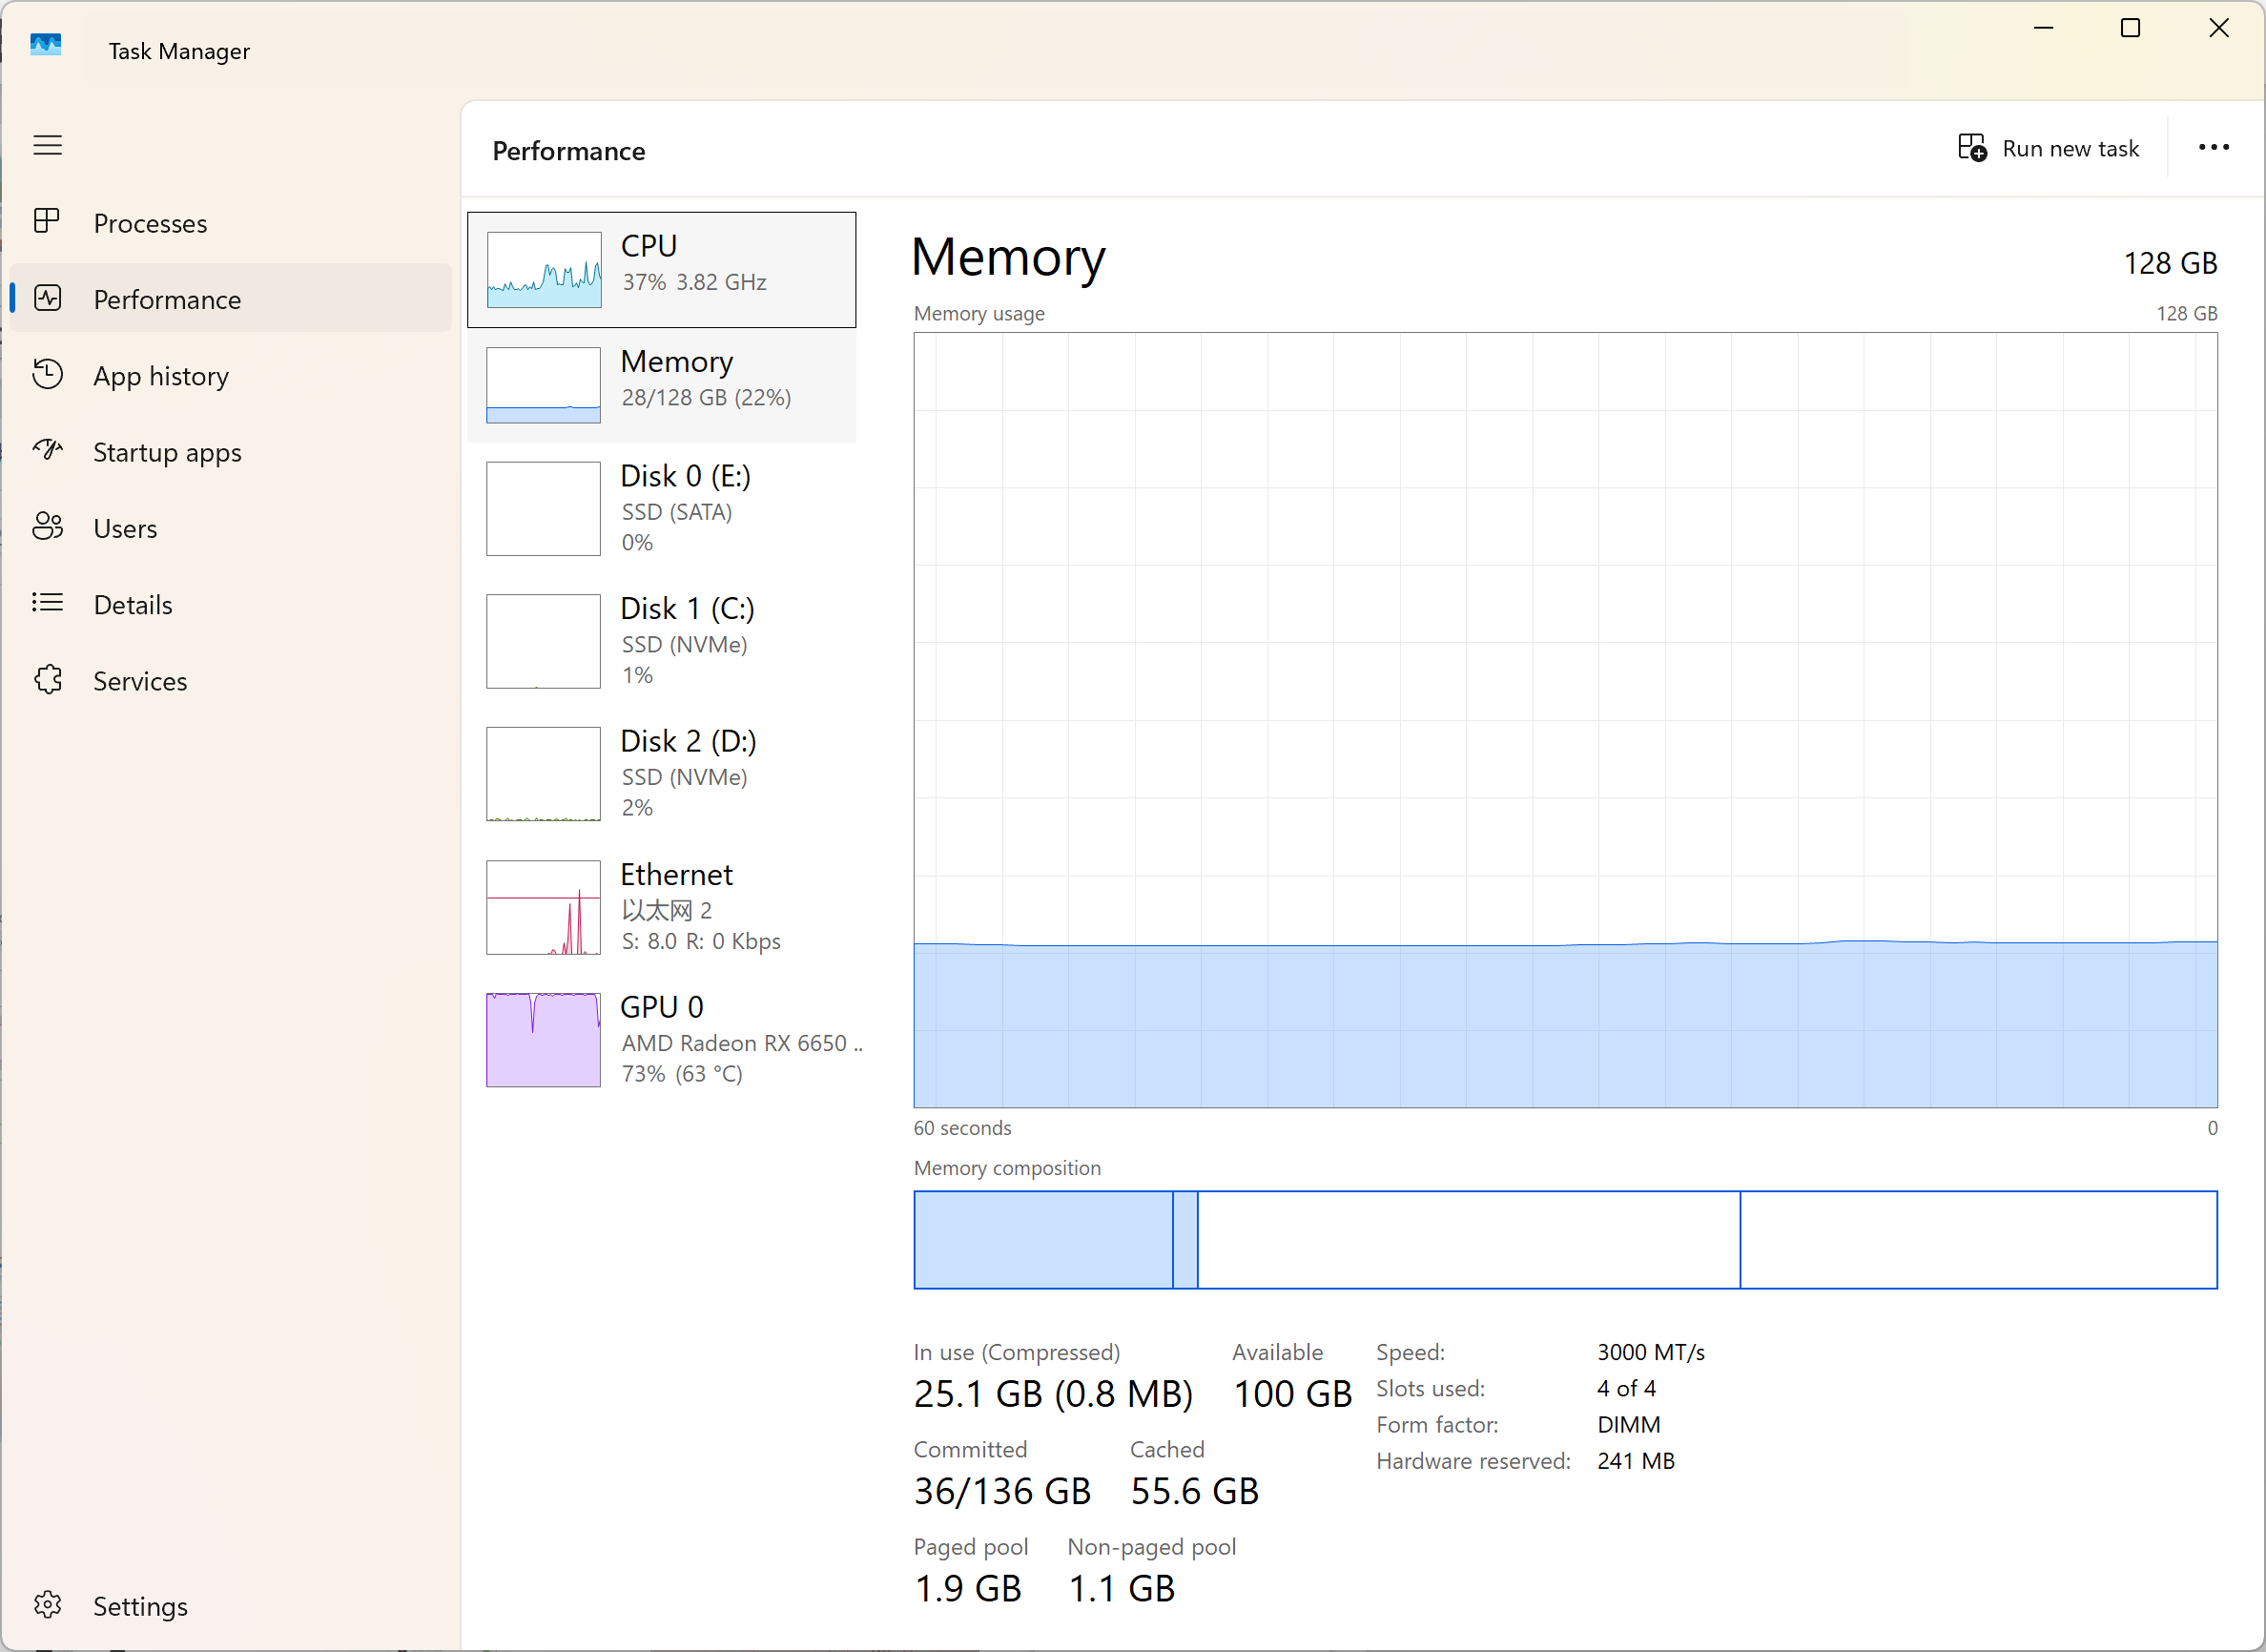Click the in-use segment of memory composition bar
Viewport: 2266px width, 1652px height.
coord(1042,1240)
